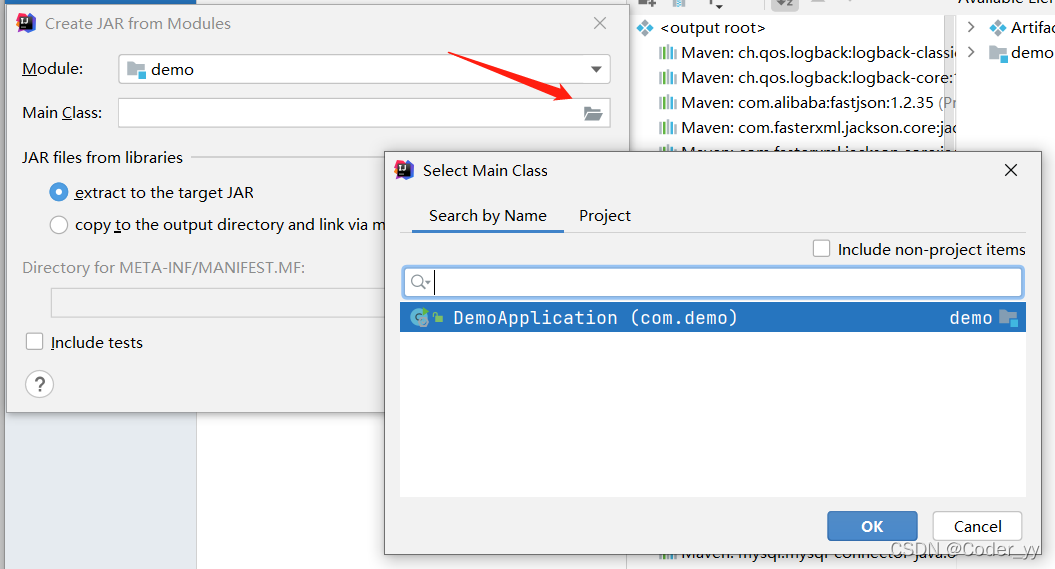Click the IntelliJ logo in Create JAR title

[x=26, y=23]
